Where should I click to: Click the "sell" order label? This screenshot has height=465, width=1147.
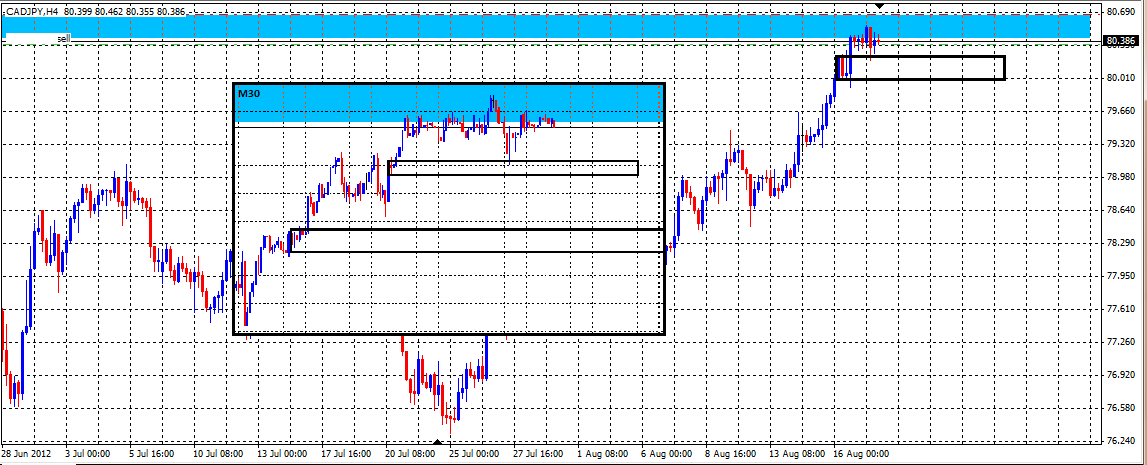tap(63, 38)
